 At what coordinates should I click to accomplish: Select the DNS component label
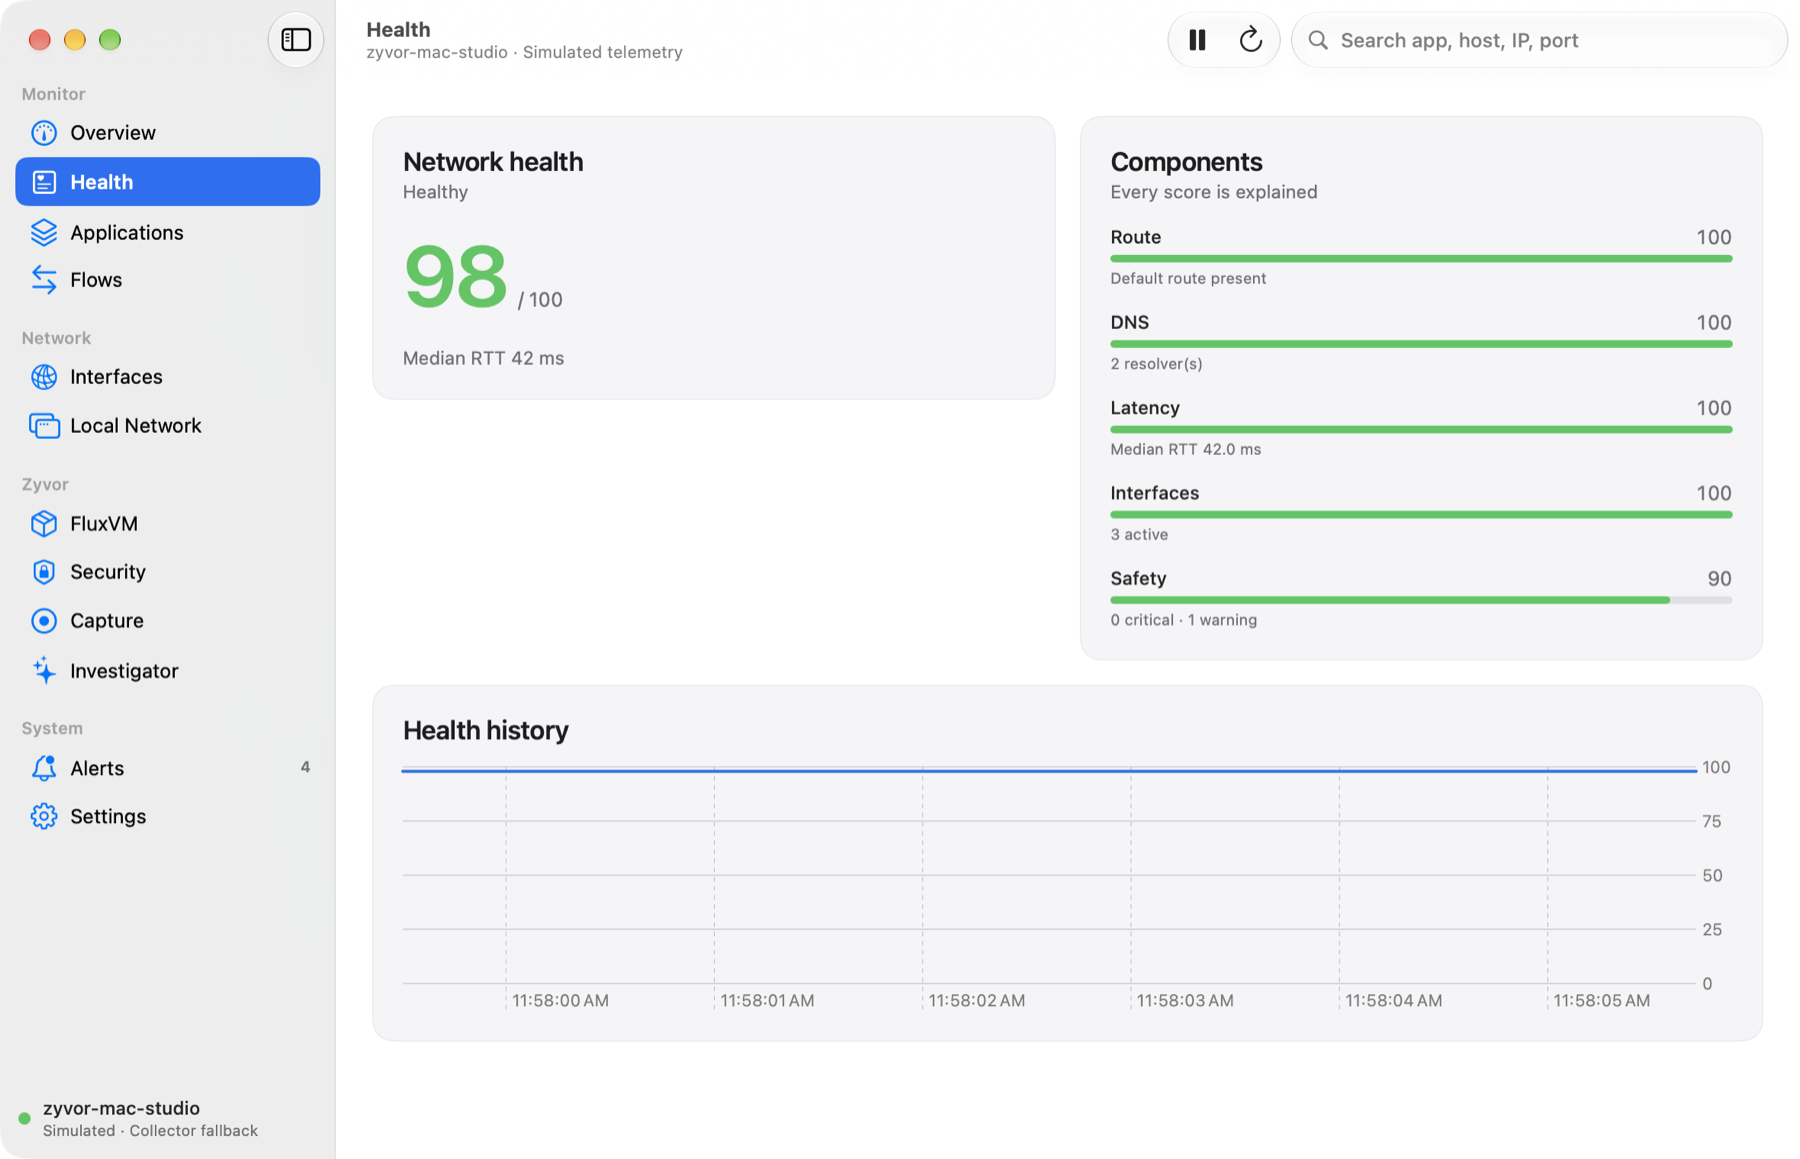tap(1129, 322)
